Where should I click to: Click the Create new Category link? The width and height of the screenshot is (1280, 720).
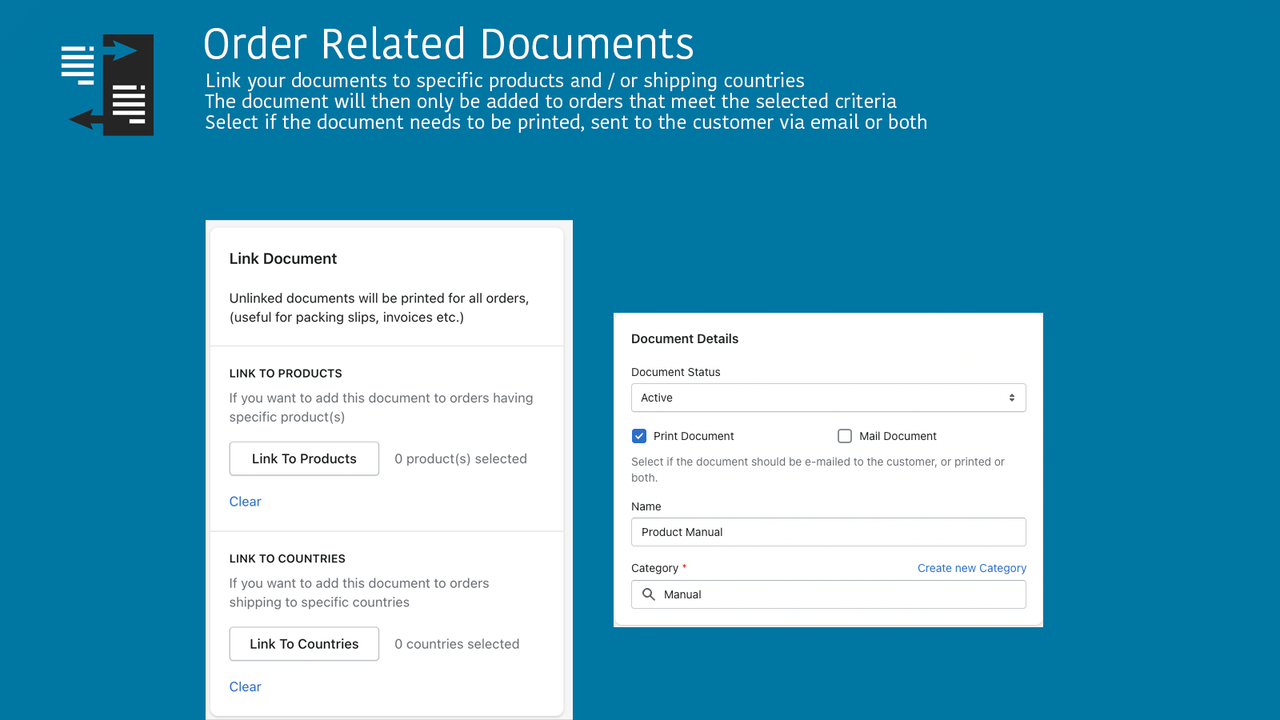click(x=972, y=568)
